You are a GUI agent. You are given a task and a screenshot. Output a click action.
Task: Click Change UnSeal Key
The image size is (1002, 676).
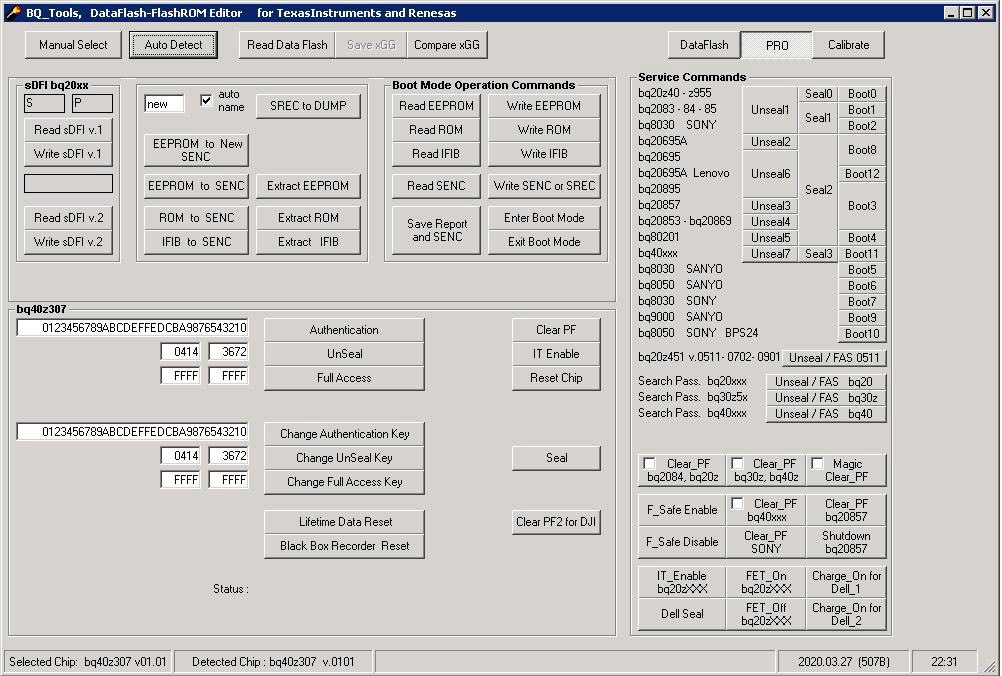[344, 457]
